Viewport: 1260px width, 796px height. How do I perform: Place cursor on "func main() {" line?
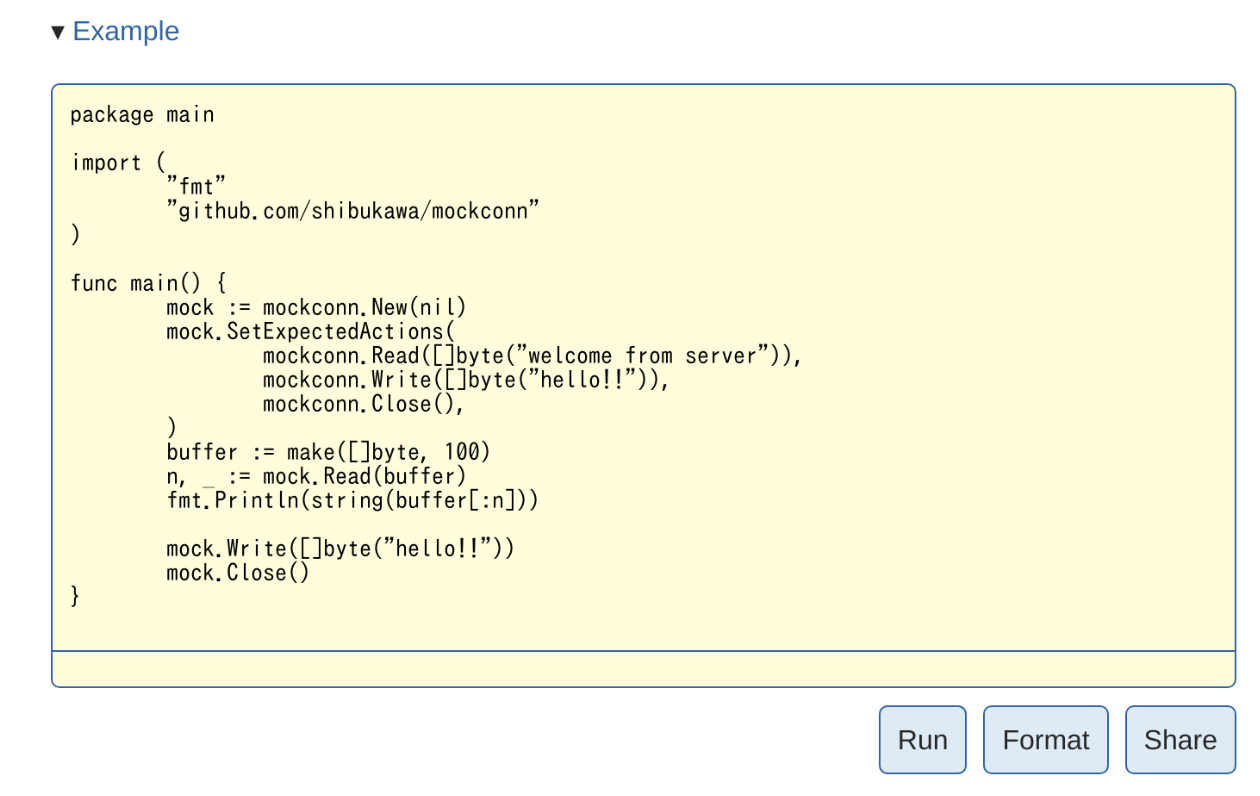(148, 283)
